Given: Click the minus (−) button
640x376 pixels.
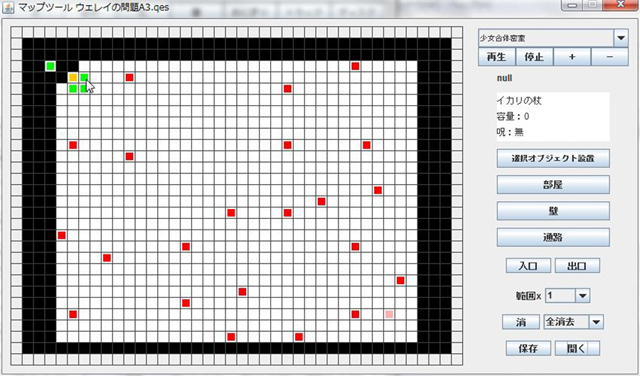Looking at the screenshot, I should click(x=610, y=57).
